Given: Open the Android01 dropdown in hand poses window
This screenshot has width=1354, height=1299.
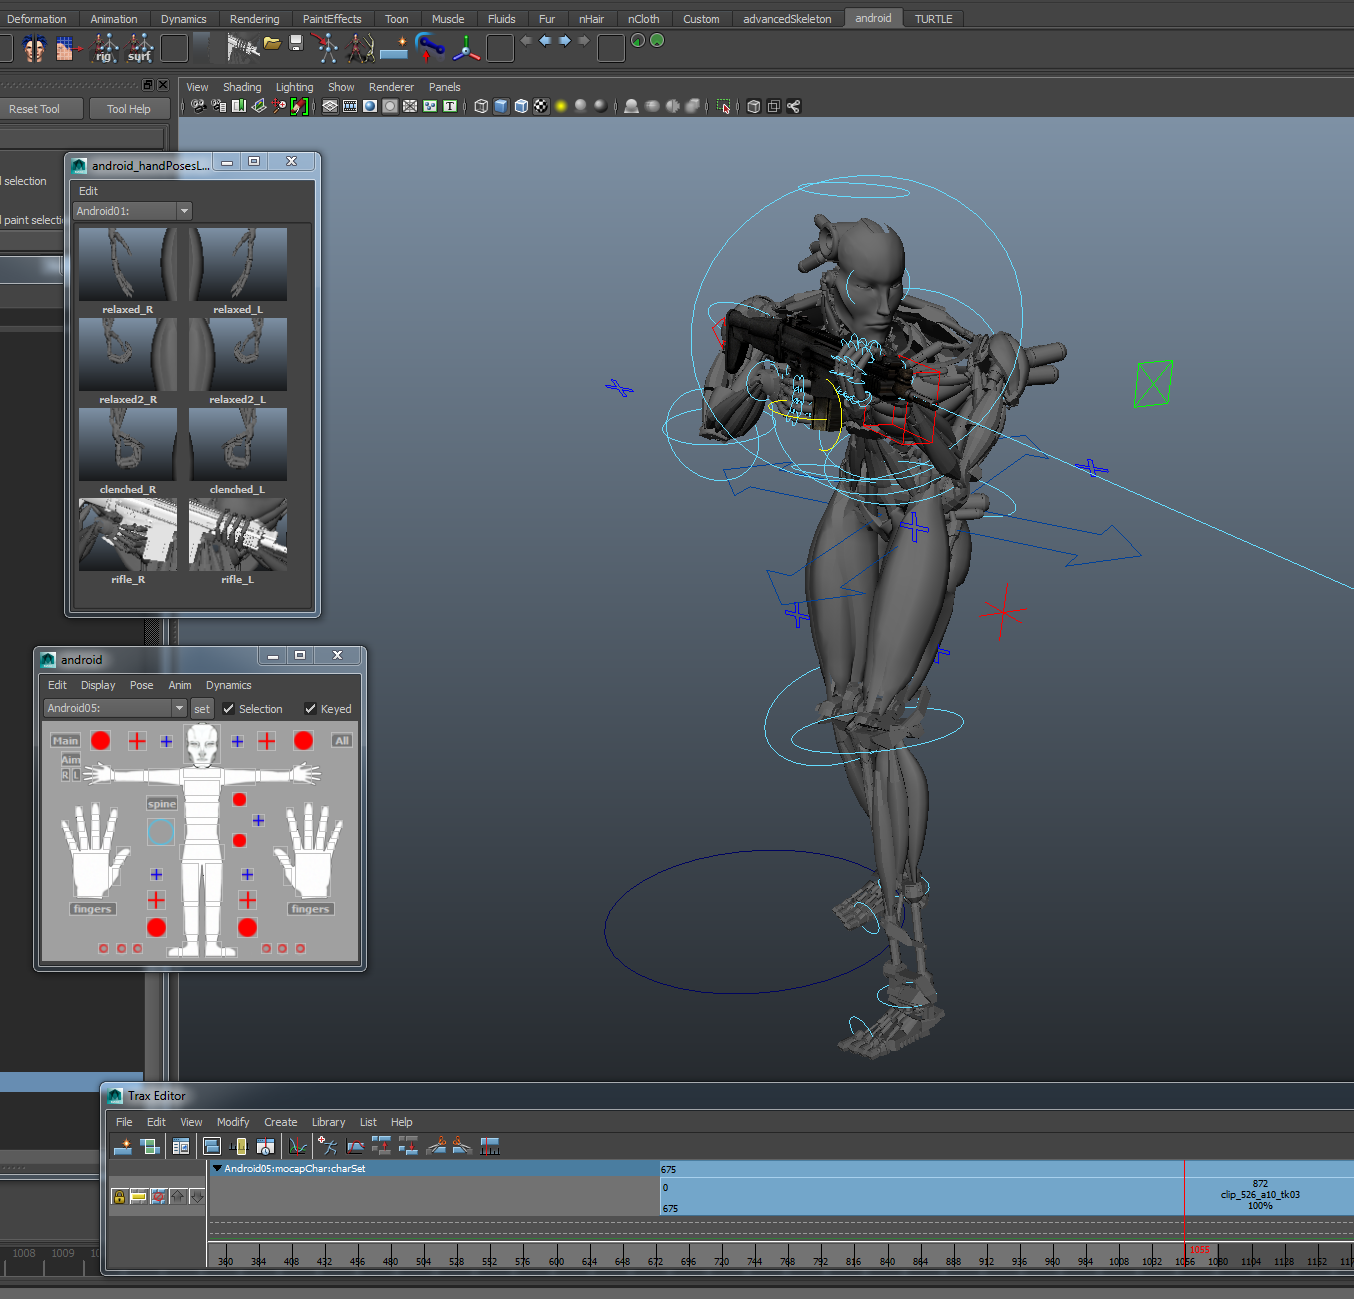Looking at the screenshot, I should (x=132, y=211).
